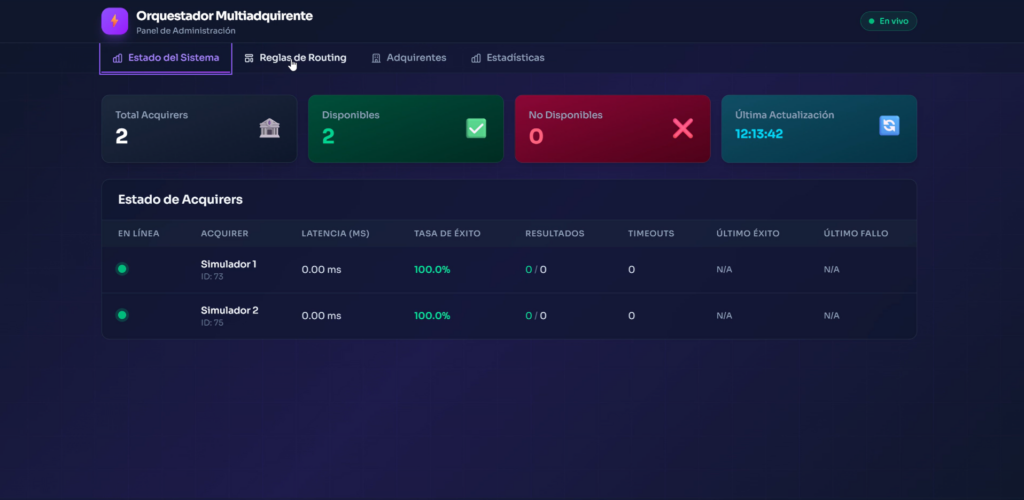
Task: Click the green online dot for Simulador 1
Action: pyautogui.click(x=122, y=269)
